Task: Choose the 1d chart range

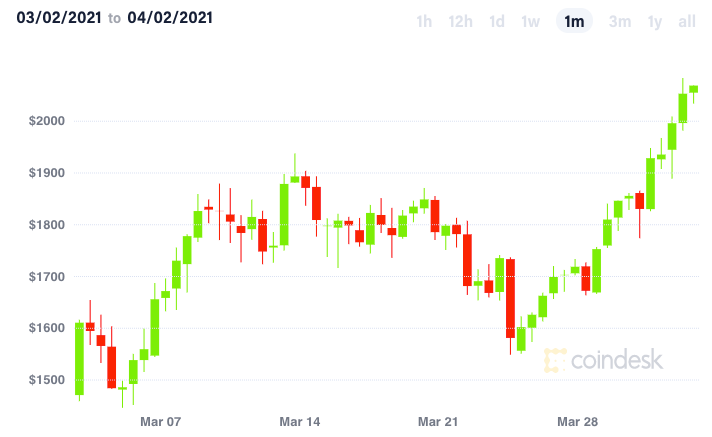Action: (497, 21)
